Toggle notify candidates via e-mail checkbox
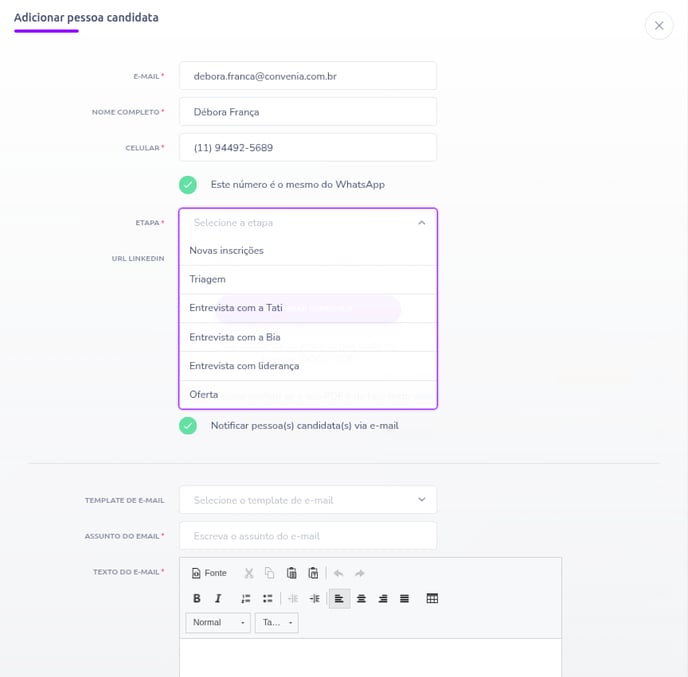 click(188, 426)
